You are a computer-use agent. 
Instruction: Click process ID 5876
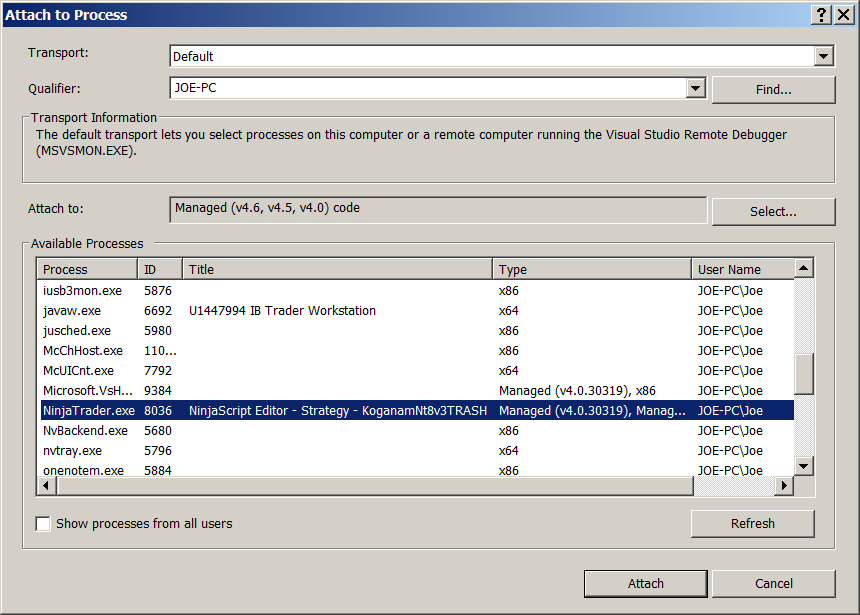tap(158, 290)
